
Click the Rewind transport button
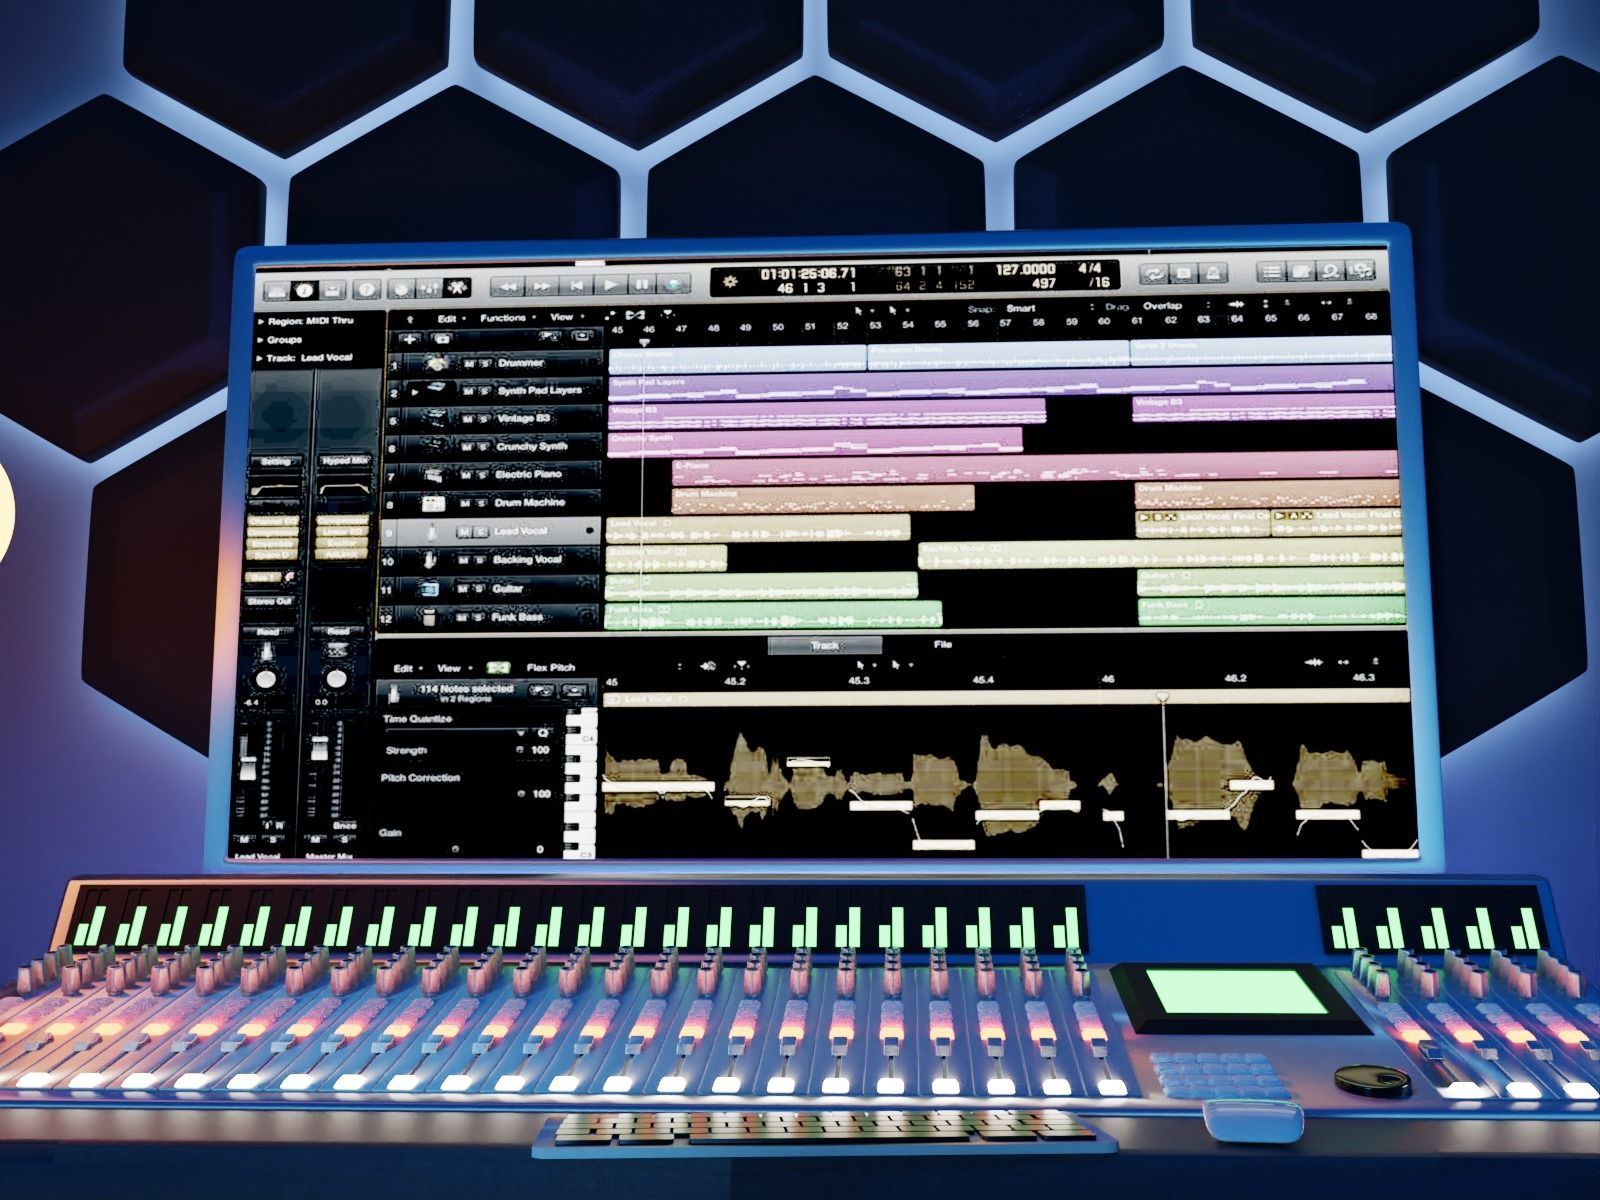click(509, 287)
